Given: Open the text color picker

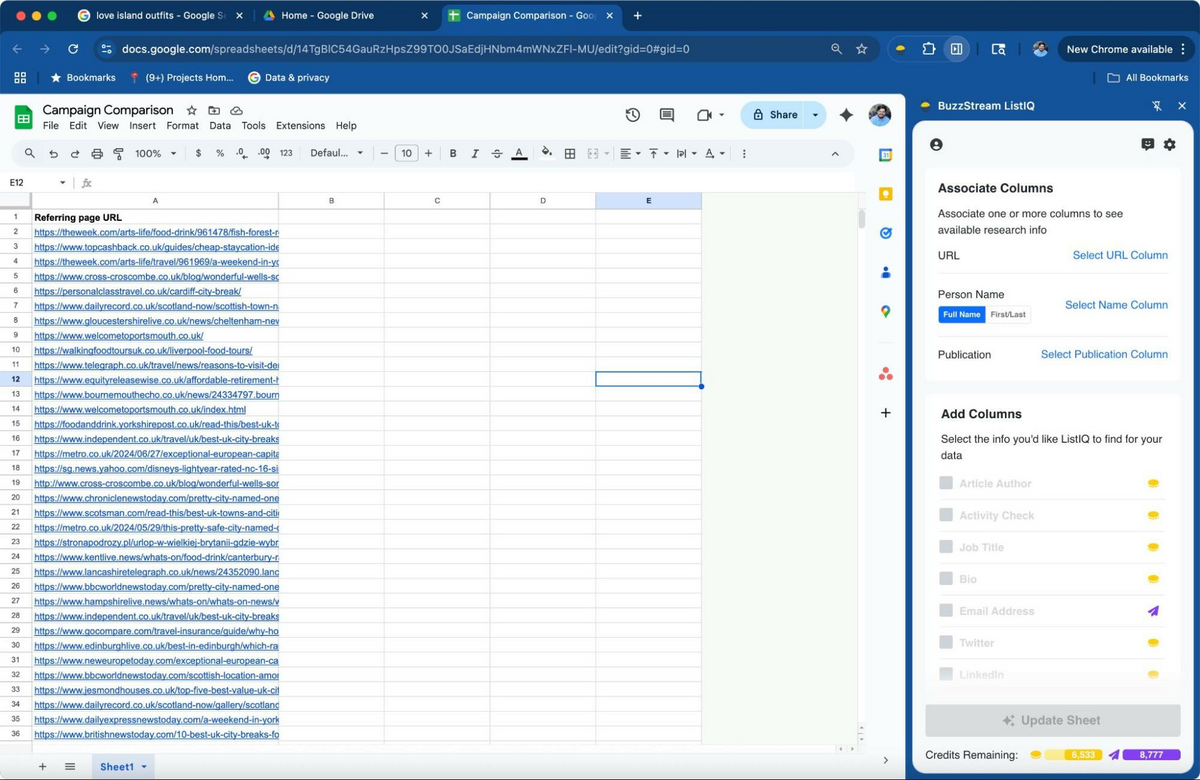Looking at the screenshot, I should coord(518,153).
